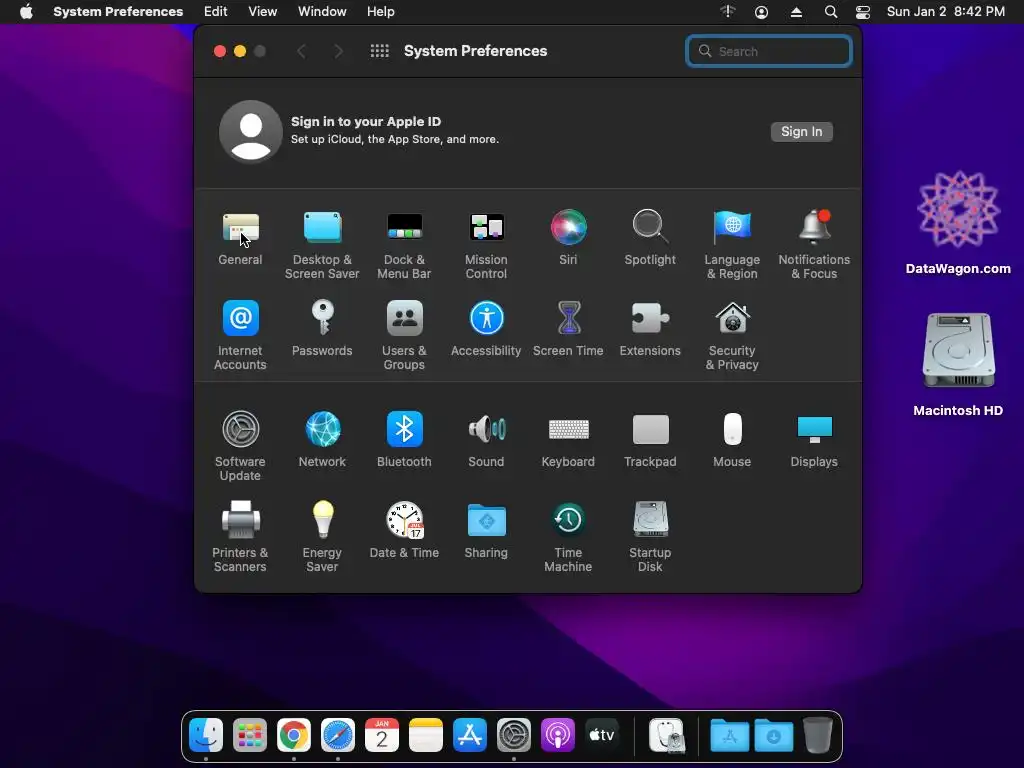
Task: Open the Window menu
Action: 322,12
